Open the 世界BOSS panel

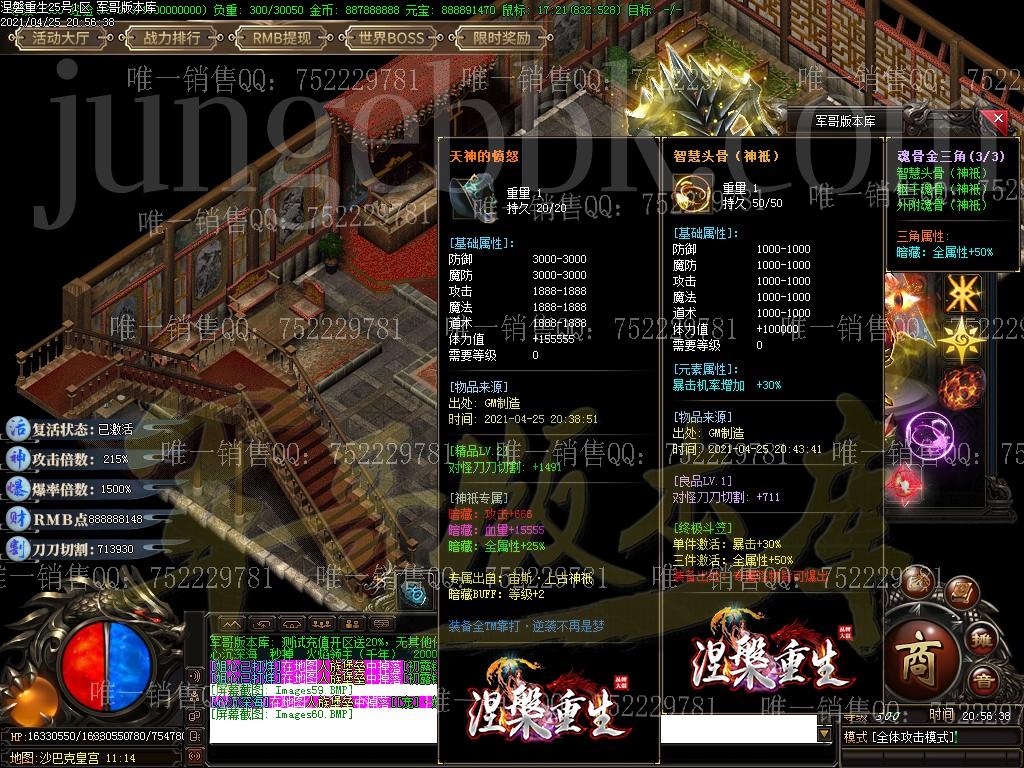[x=391, y=39]
